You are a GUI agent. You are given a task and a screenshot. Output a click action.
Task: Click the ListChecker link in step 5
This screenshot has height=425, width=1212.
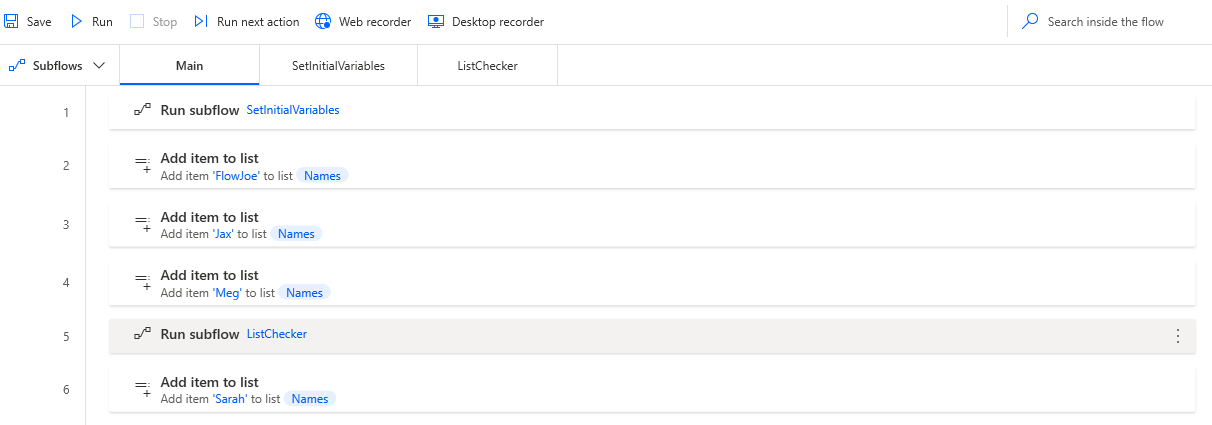(277, 334)
